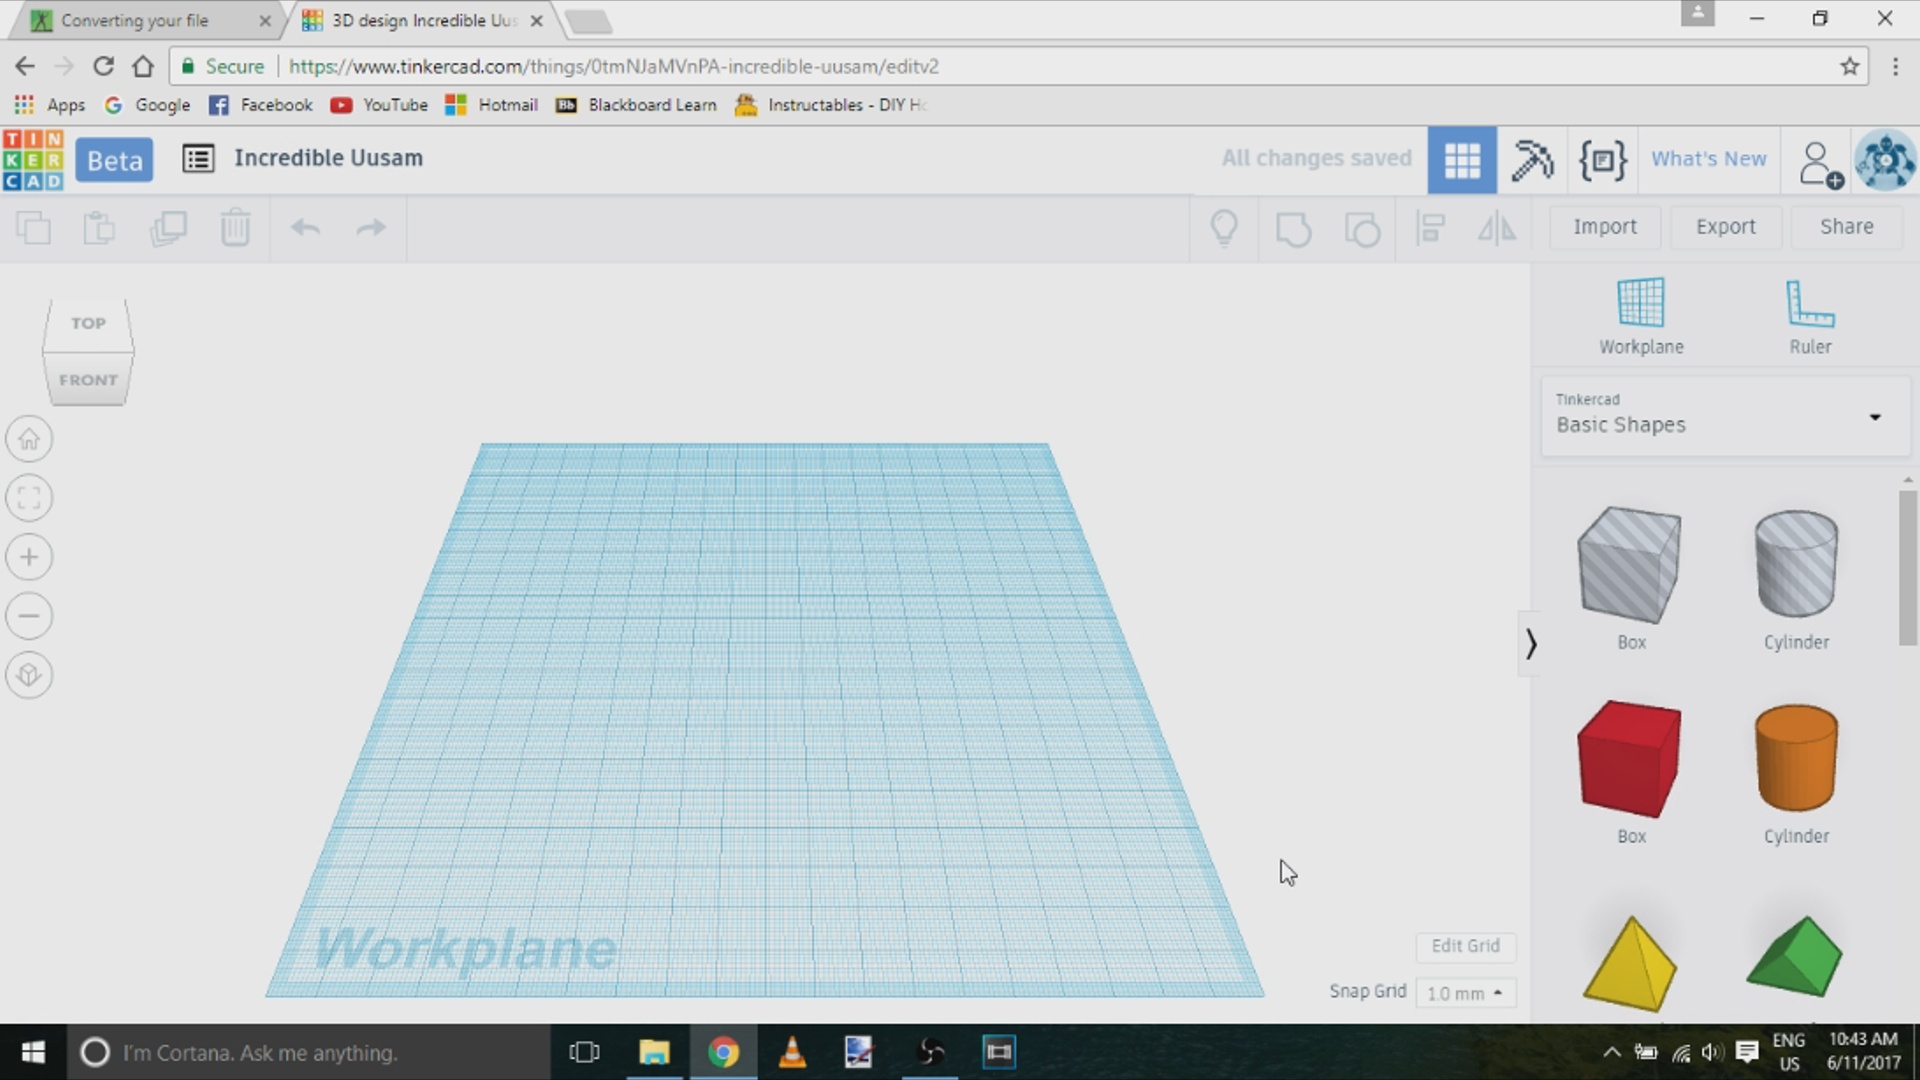Click the Undo arrow
This screenshot has height=1080, width=1920.
pos(305,228)
